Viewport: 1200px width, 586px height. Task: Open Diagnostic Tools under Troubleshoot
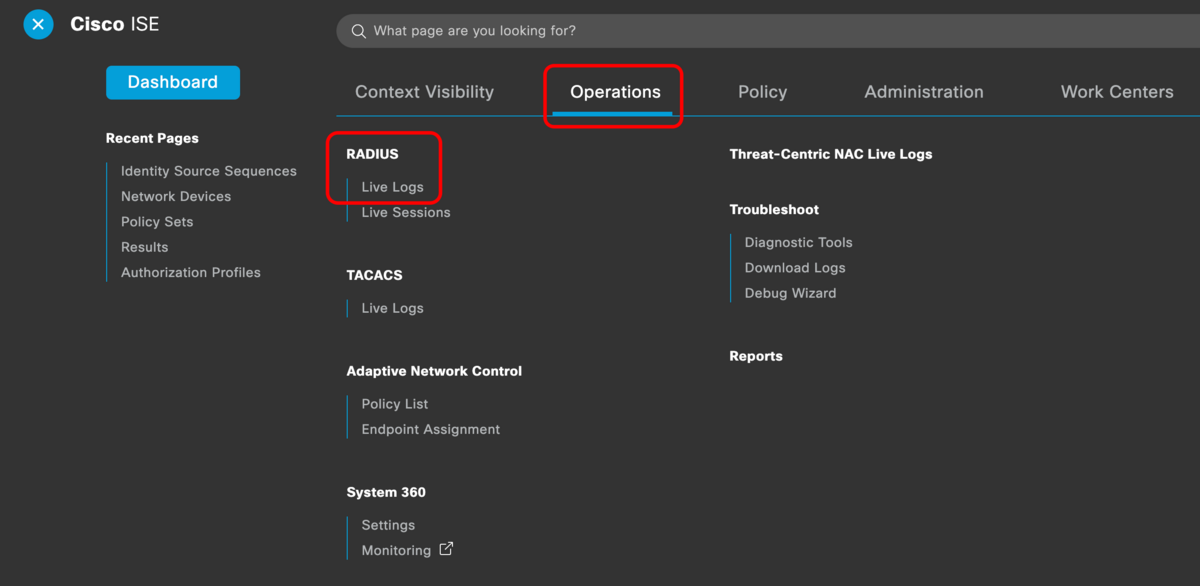pyautogui.click(x=799, y=242)
